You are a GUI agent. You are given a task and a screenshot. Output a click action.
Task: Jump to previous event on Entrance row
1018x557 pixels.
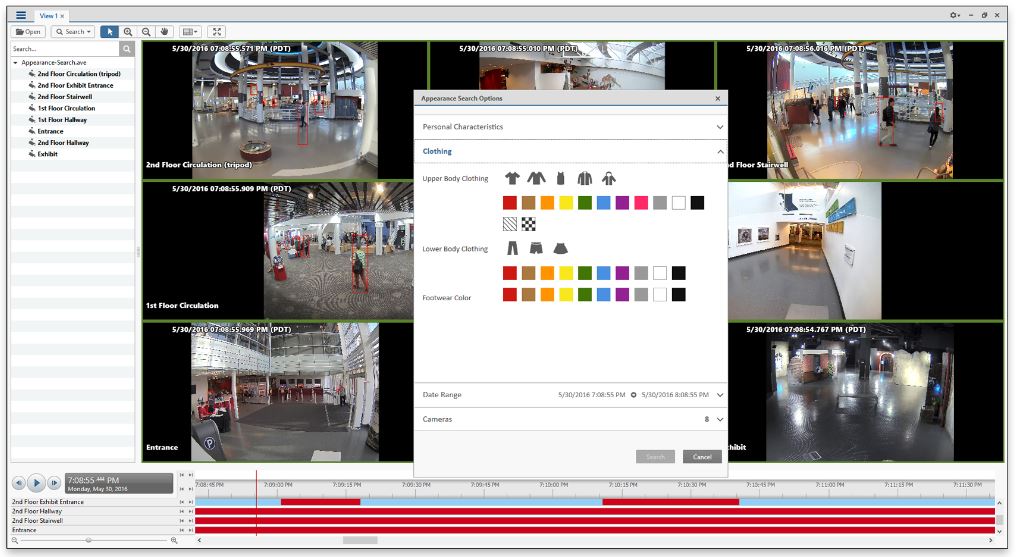pos(182,530)
